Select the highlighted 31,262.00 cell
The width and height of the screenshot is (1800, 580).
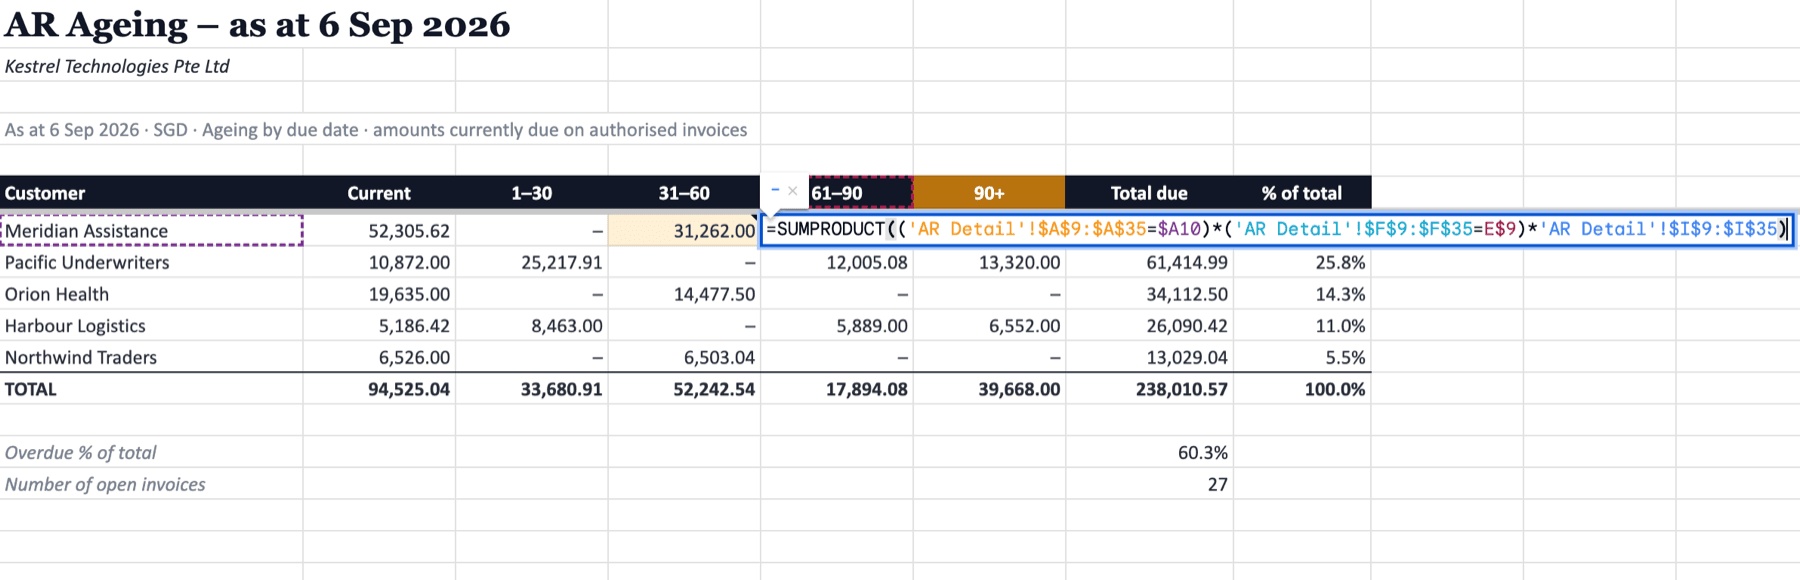point(684,231)
